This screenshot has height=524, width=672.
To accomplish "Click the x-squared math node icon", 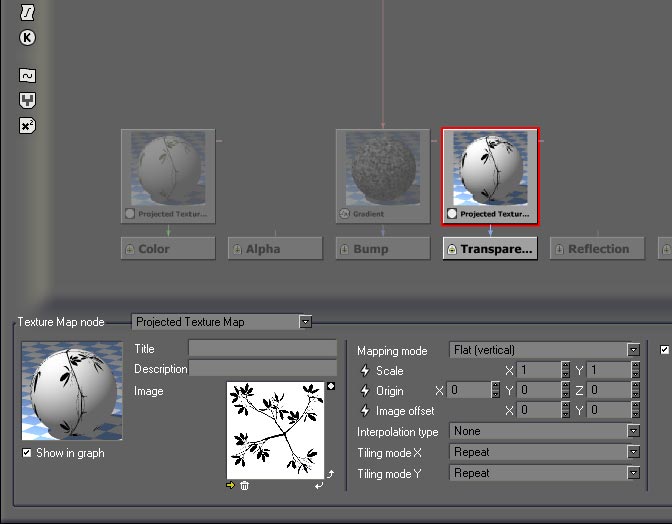I will (x=27, y=126).
